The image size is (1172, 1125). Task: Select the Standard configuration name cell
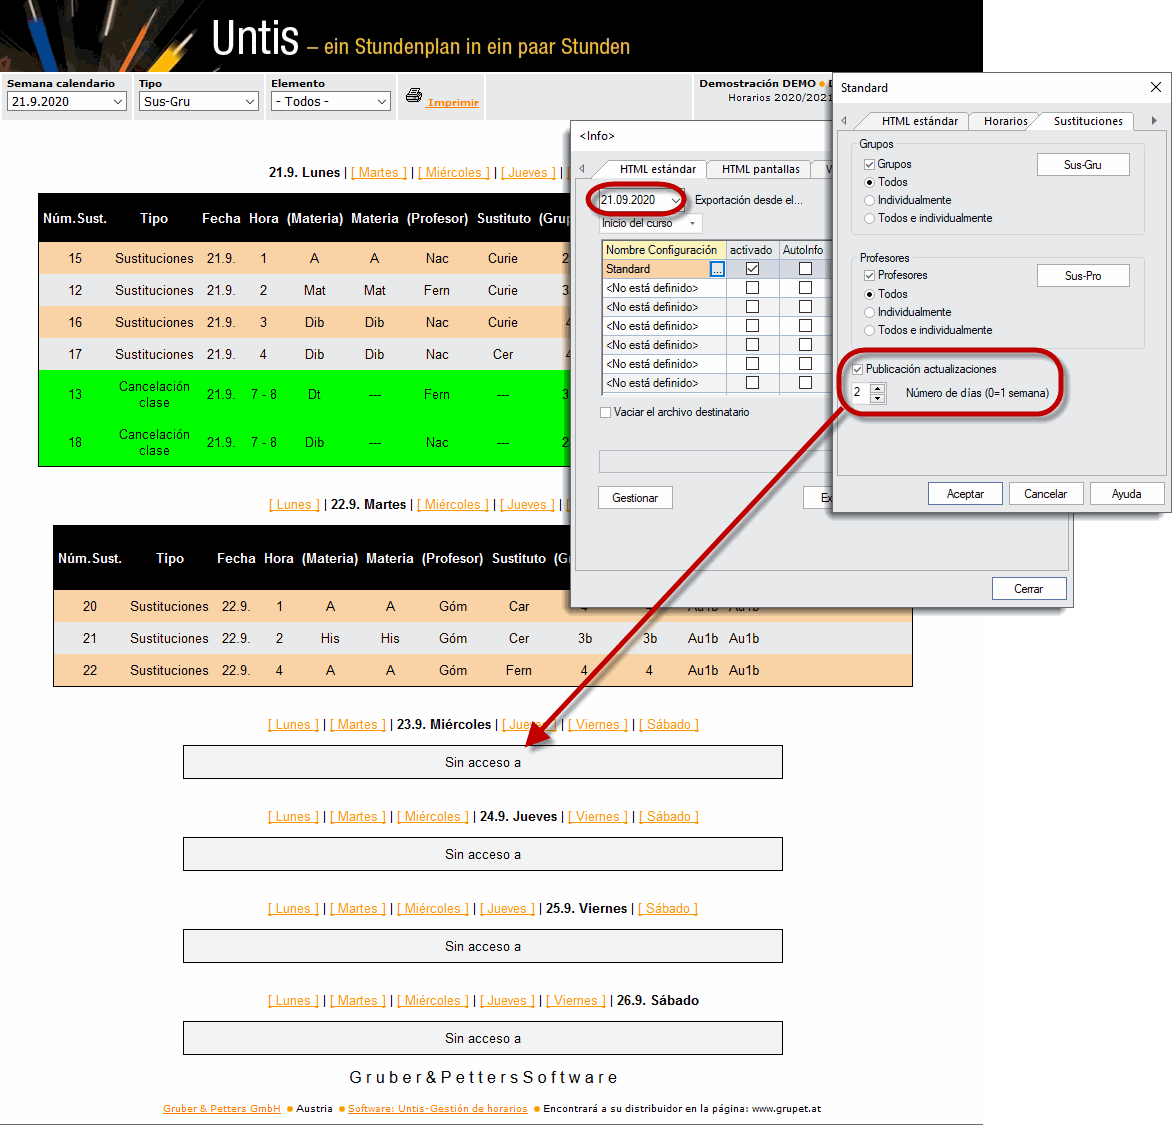click(x=656, y=269)
